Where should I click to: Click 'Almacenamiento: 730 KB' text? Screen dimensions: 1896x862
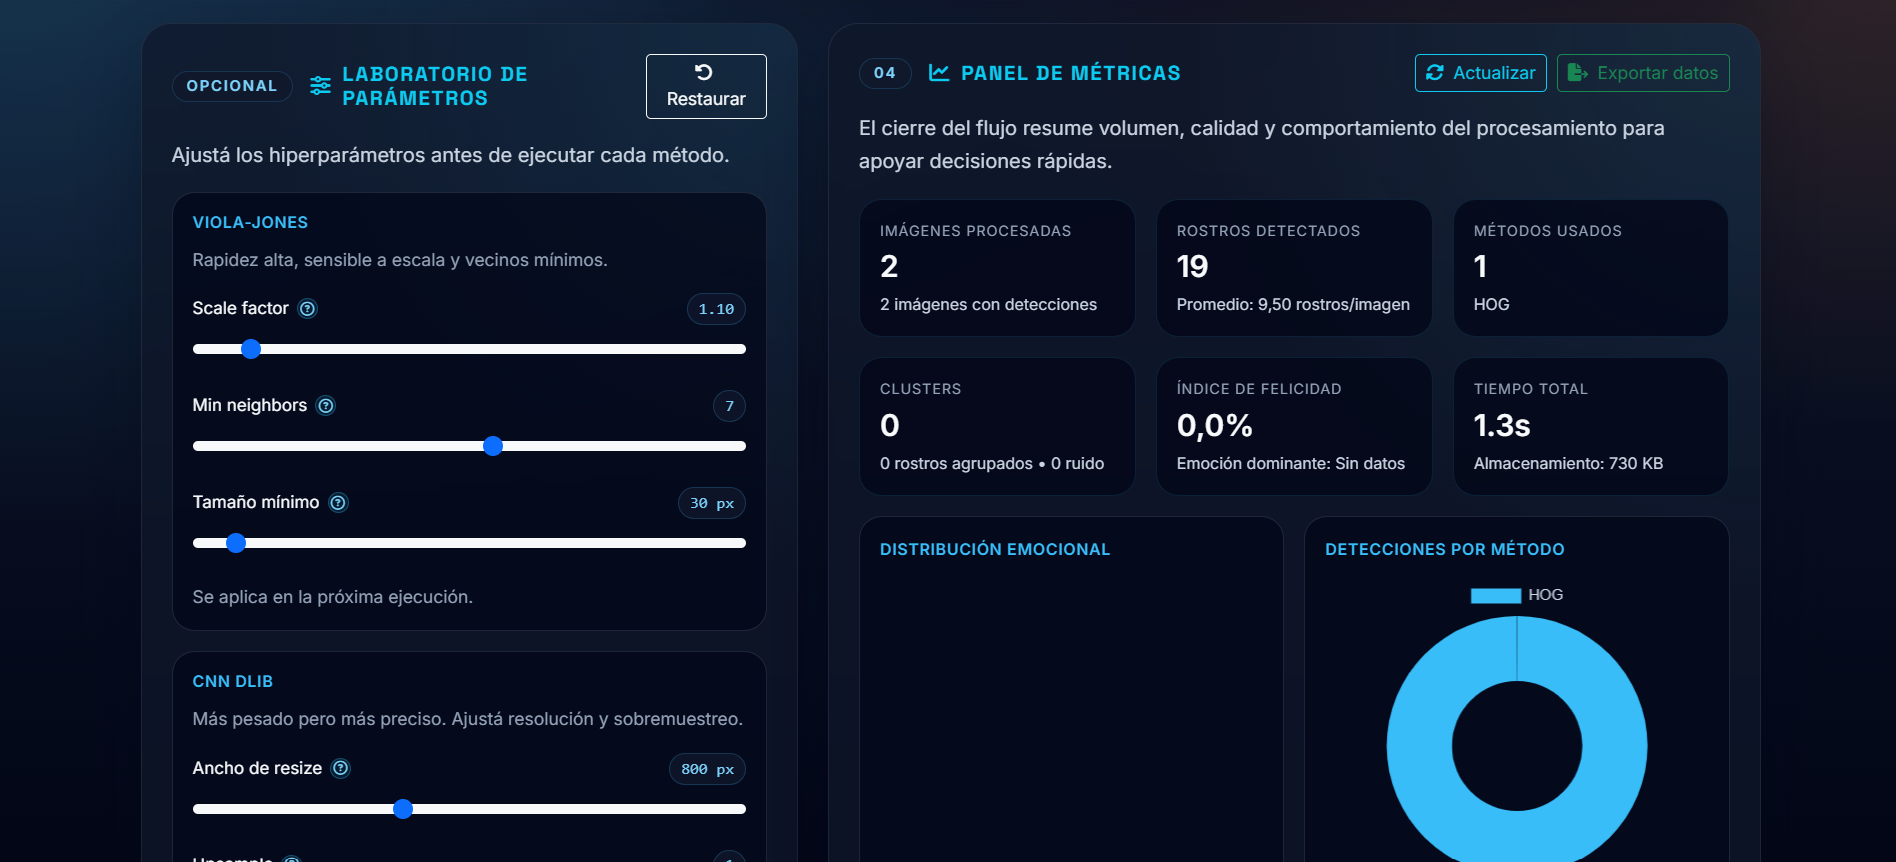click(x=1568, y=464)
